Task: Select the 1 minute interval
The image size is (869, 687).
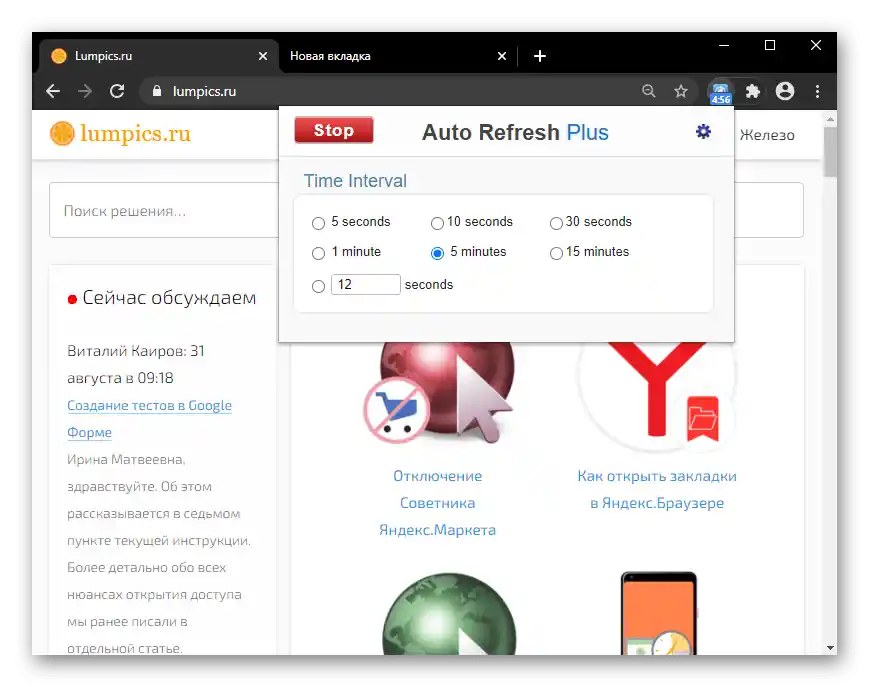Action: click(318, 253)
